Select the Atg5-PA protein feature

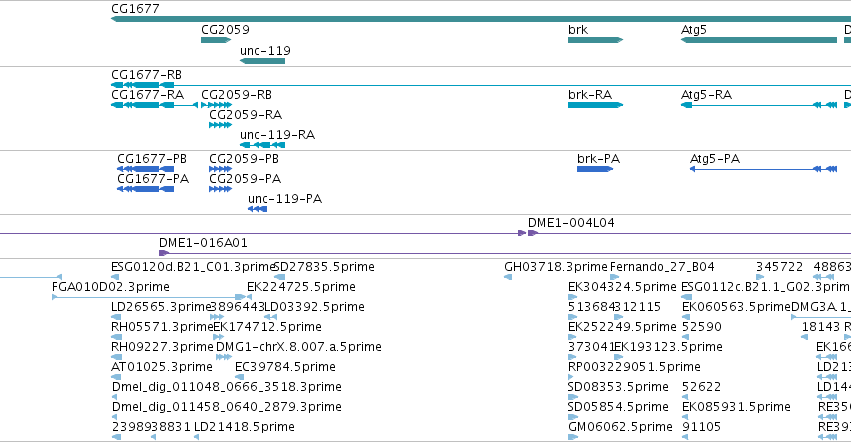pos(763,169)
